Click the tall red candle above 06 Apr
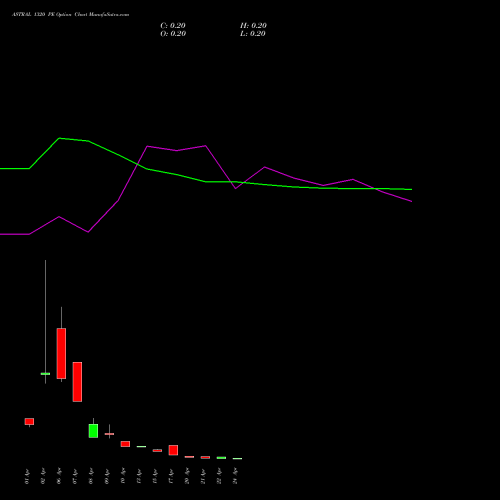Viewport: 500px width, 500px height. pos(61,353)
